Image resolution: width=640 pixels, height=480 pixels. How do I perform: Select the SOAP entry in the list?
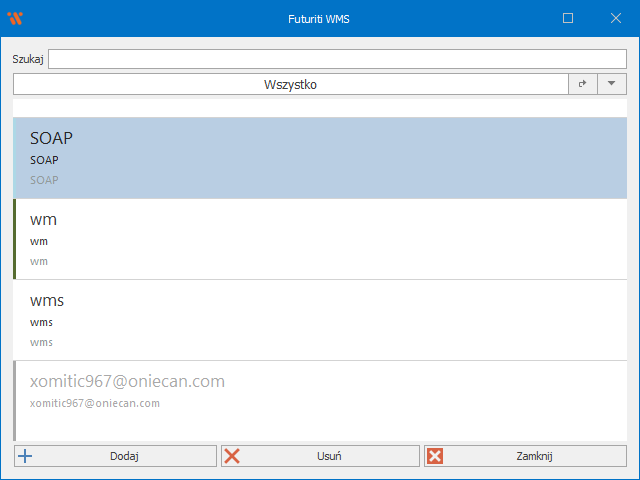tap(320, 158)
